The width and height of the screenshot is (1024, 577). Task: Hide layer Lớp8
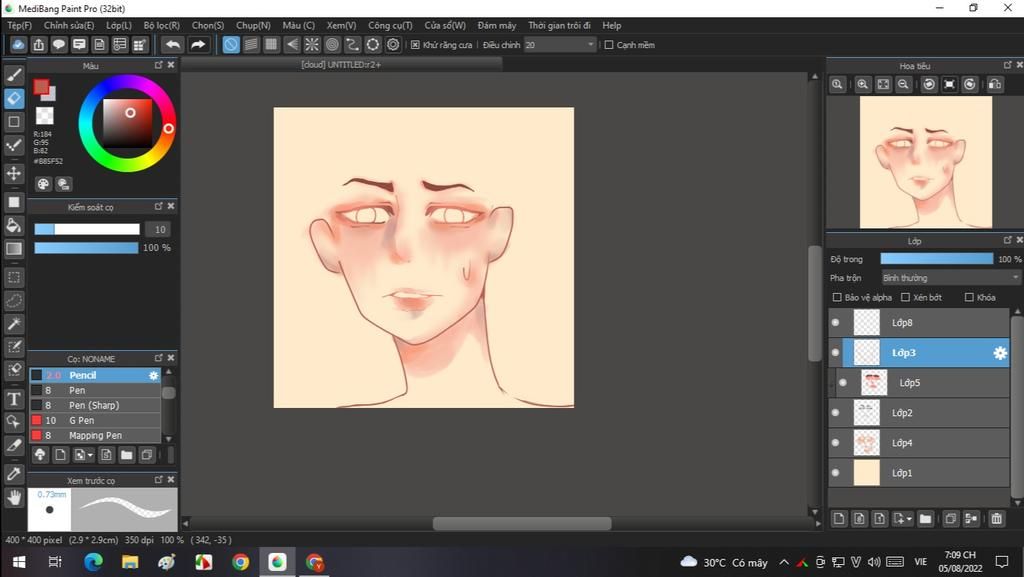point(835,322)
